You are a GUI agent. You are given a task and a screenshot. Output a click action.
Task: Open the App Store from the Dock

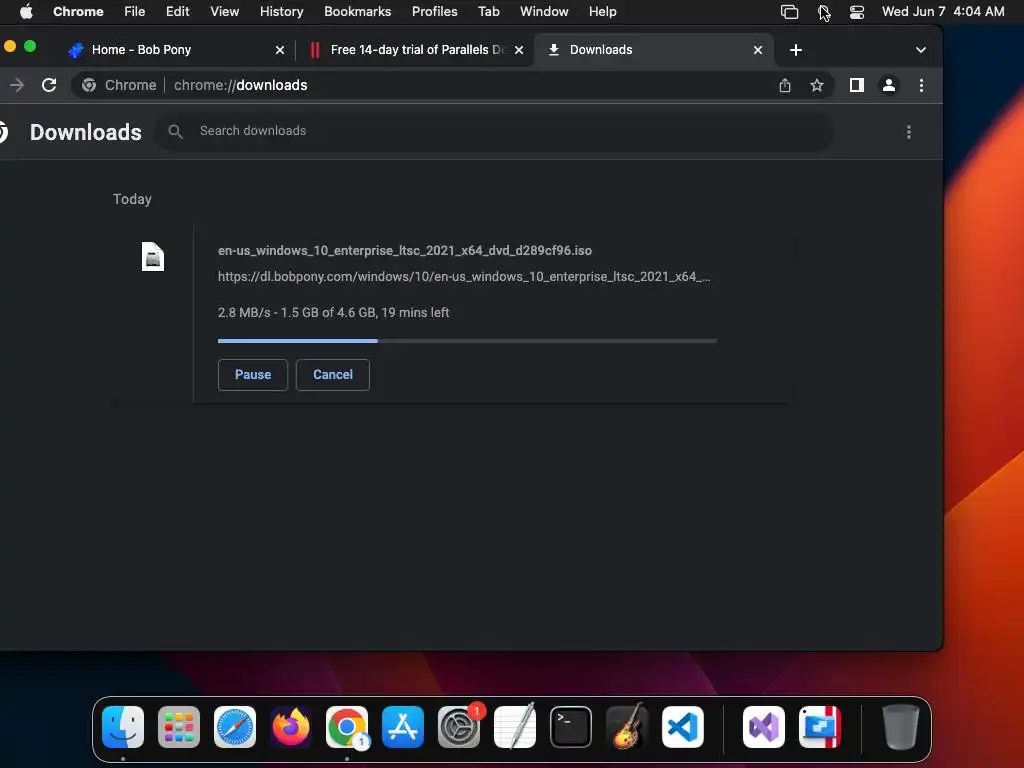[402, 726]
